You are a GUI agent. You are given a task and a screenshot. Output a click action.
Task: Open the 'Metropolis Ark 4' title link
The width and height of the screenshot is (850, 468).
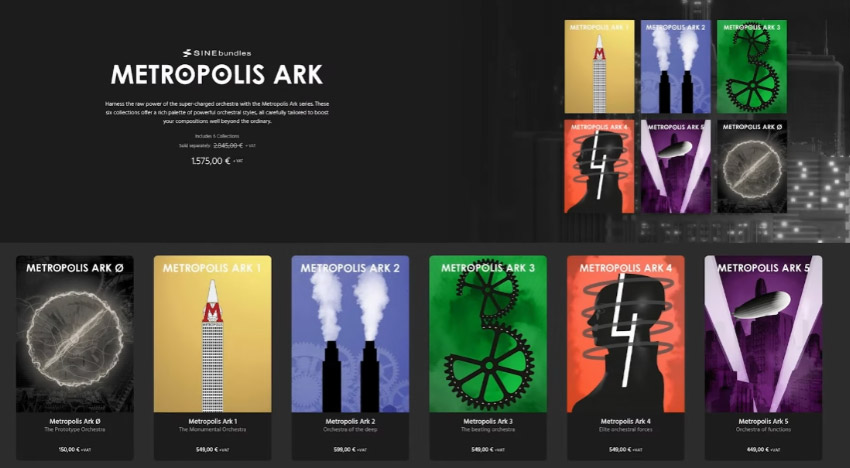(626, 421)
